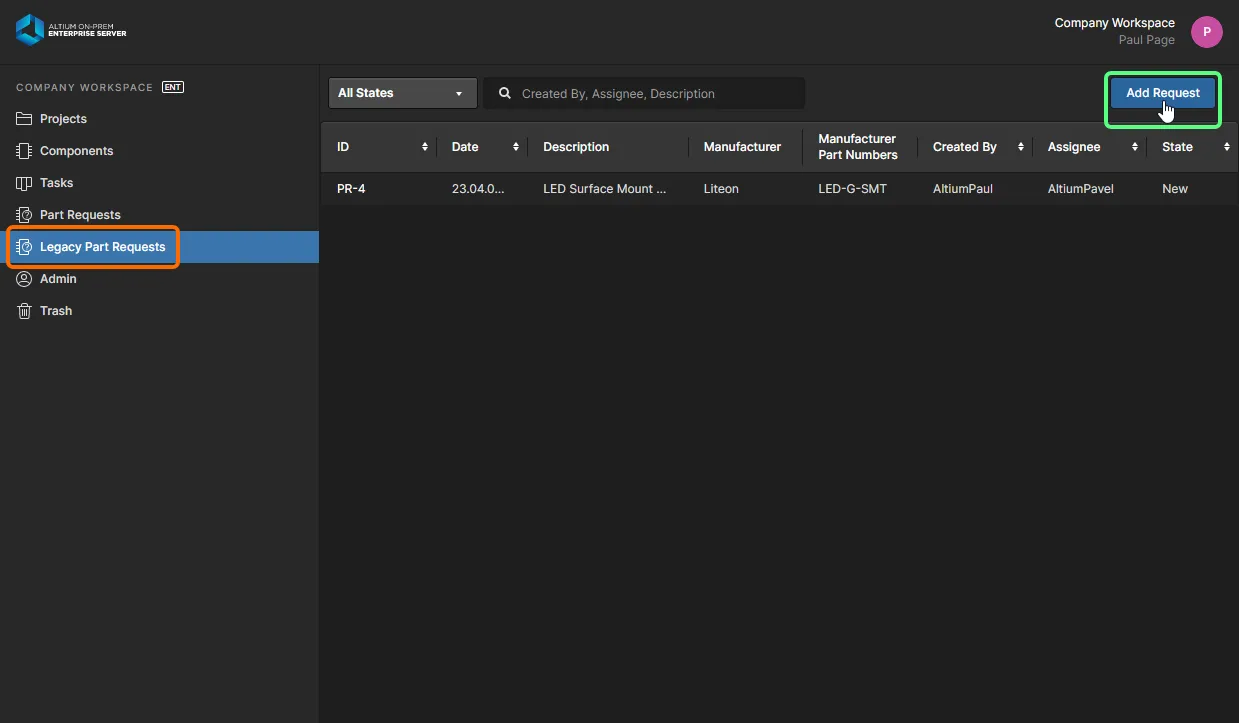Click the LED-G-SMT part number cell
This screenshot has width=1239, height=723.
[852, 189]
